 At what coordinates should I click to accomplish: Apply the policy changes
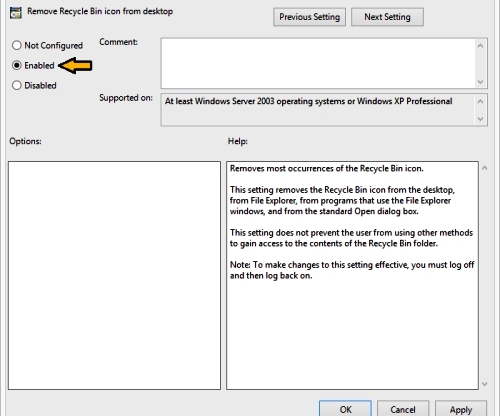click(x=461, y=409)
